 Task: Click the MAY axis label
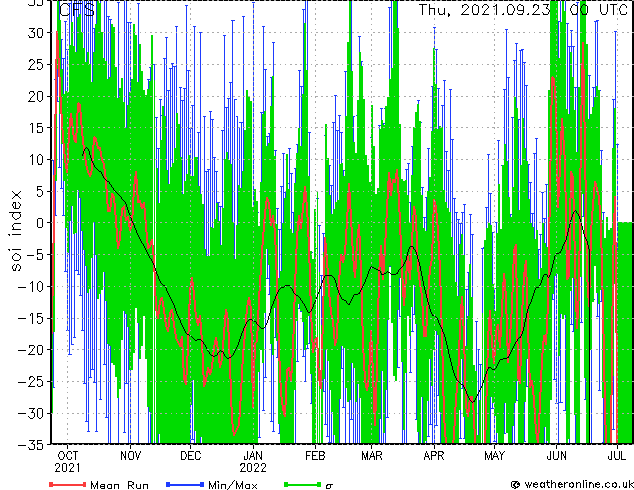click(495, 456)
